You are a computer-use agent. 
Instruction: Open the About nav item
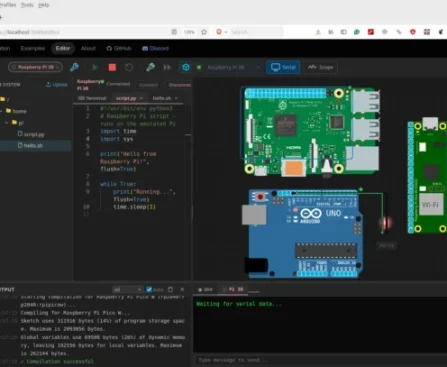[88, 48]
